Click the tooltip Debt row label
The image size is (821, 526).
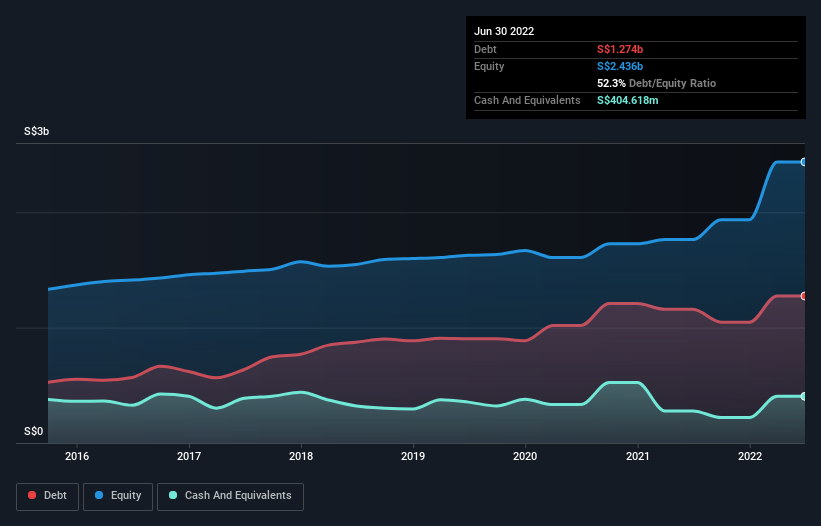(485, 49)
